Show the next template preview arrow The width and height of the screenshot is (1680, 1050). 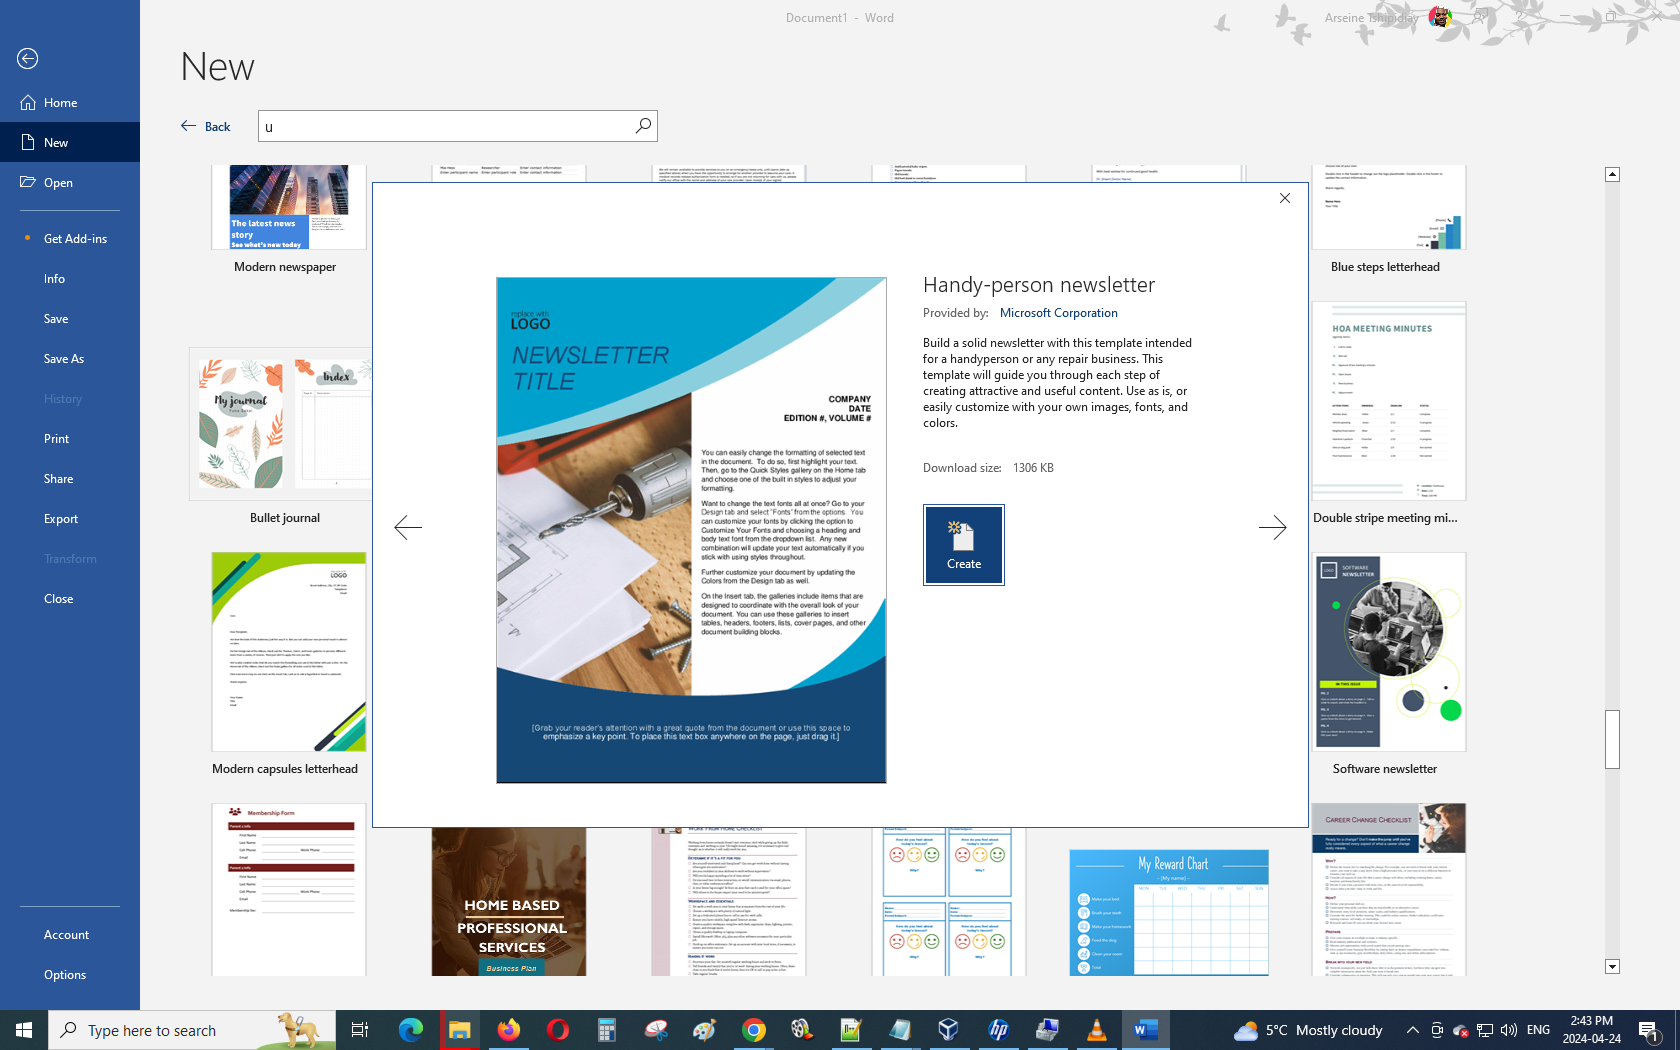1272,527
